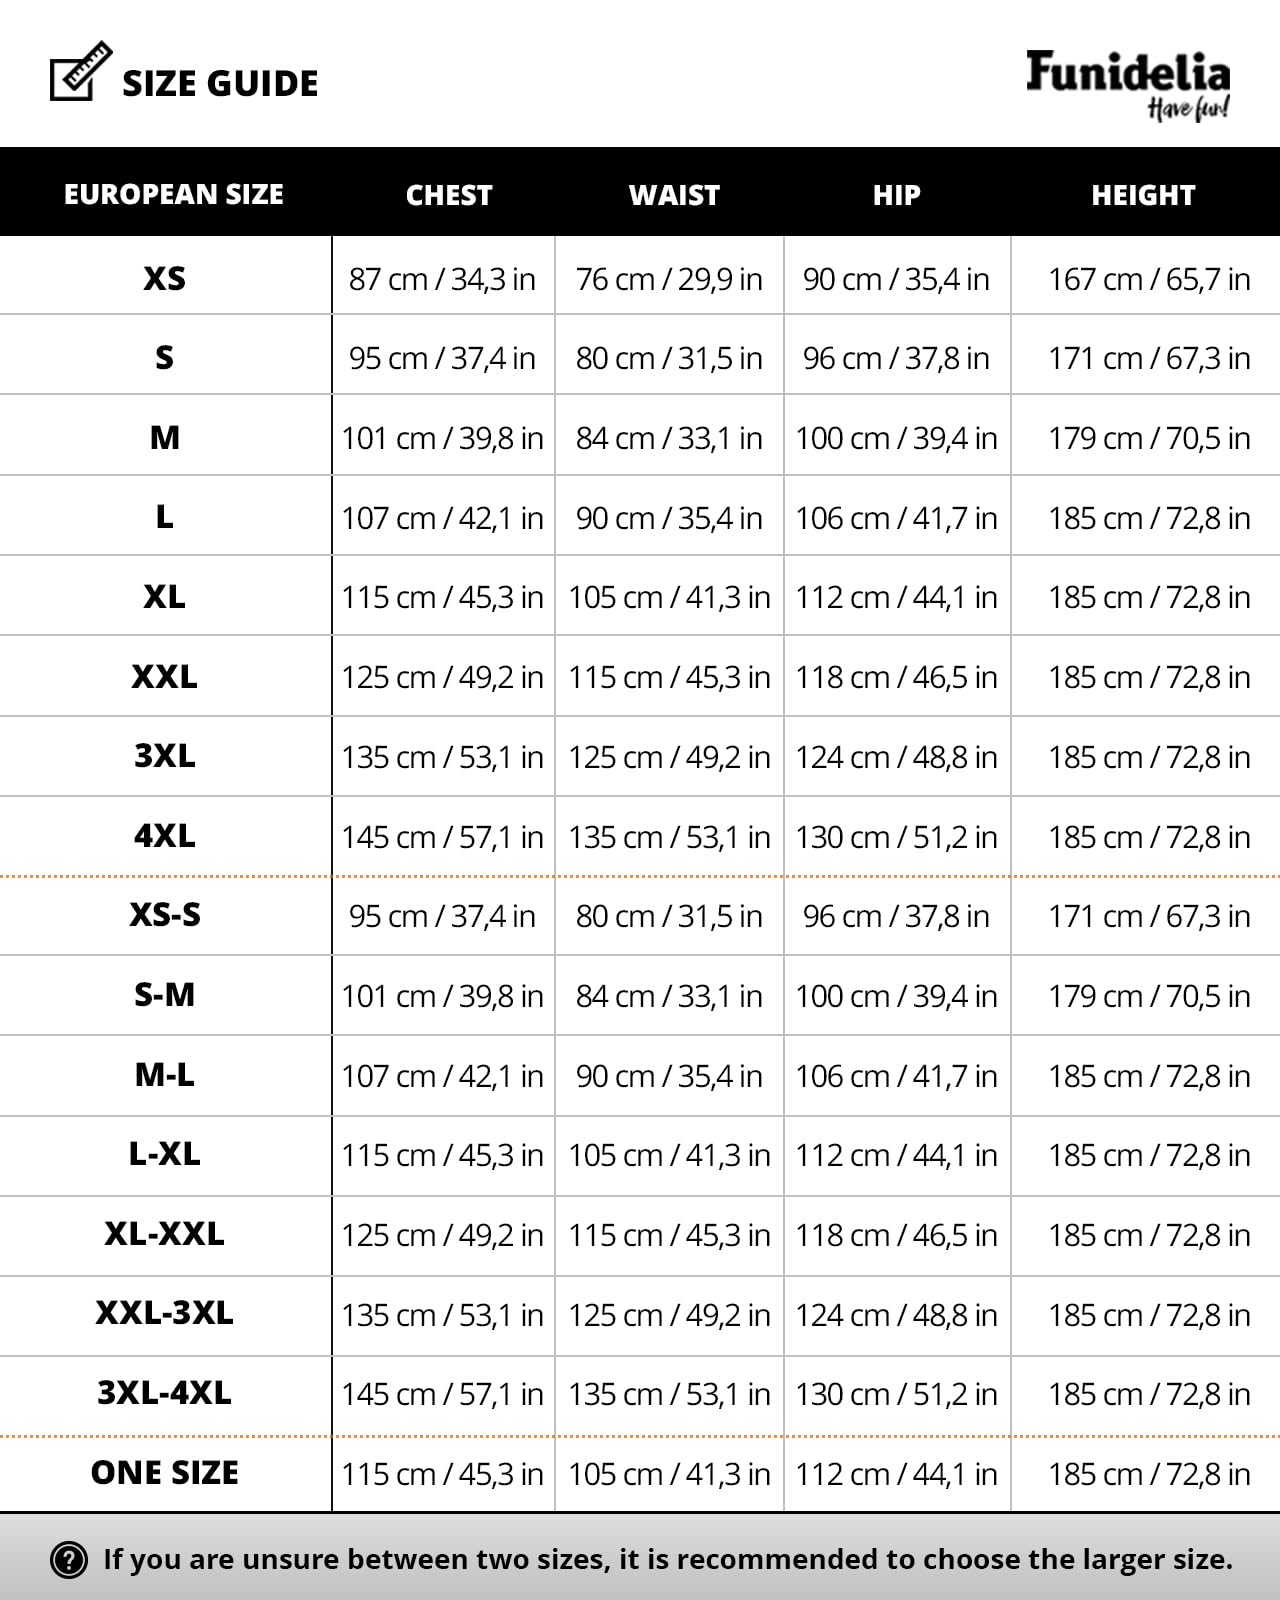Screen dimensions: 1280x1600
Task: Select the ONE SIZE row label
Action: (165, 1473)
